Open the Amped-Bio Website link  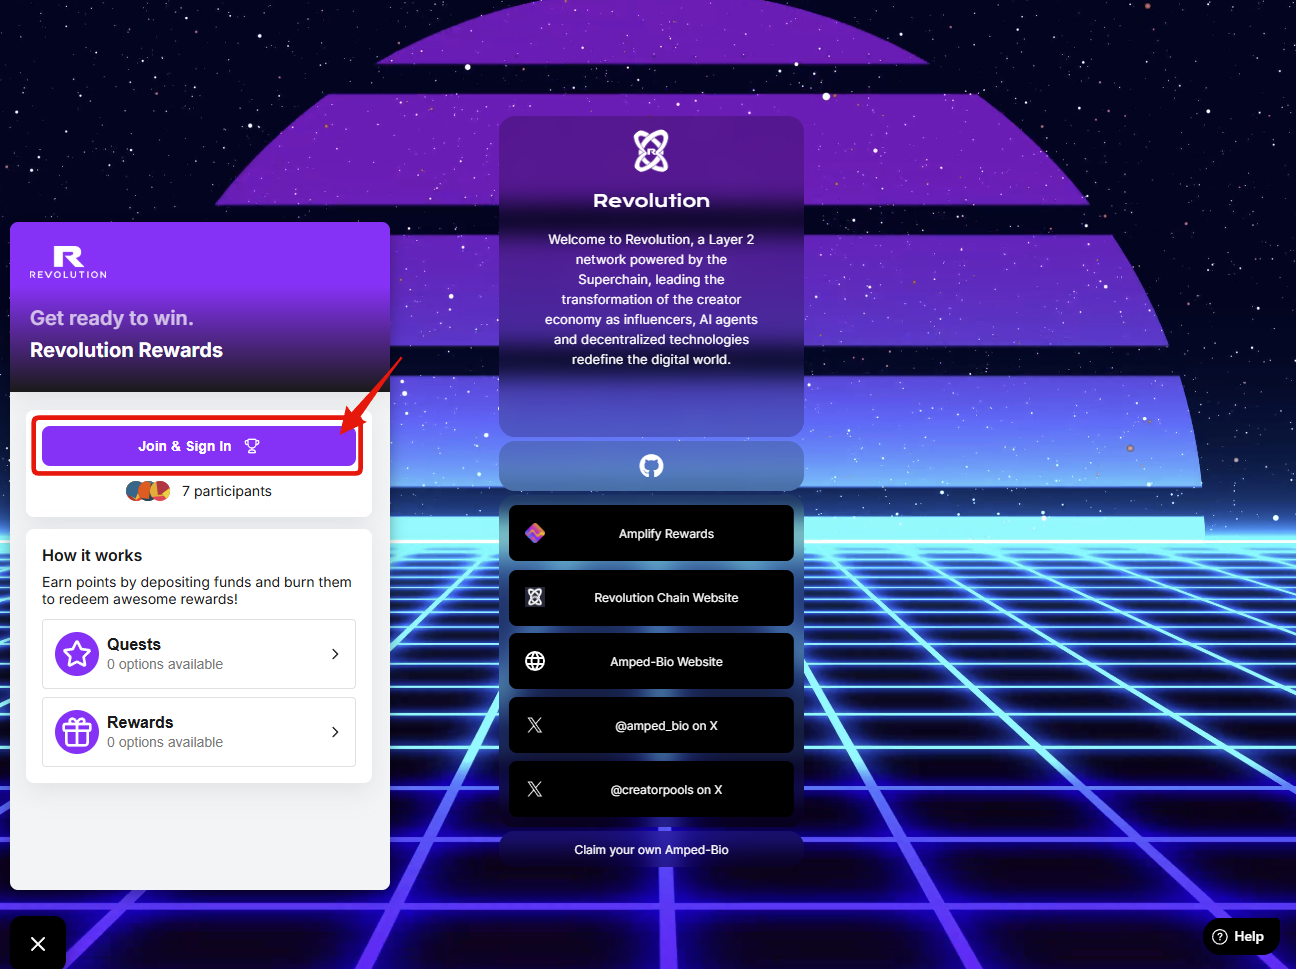point(651,661)
